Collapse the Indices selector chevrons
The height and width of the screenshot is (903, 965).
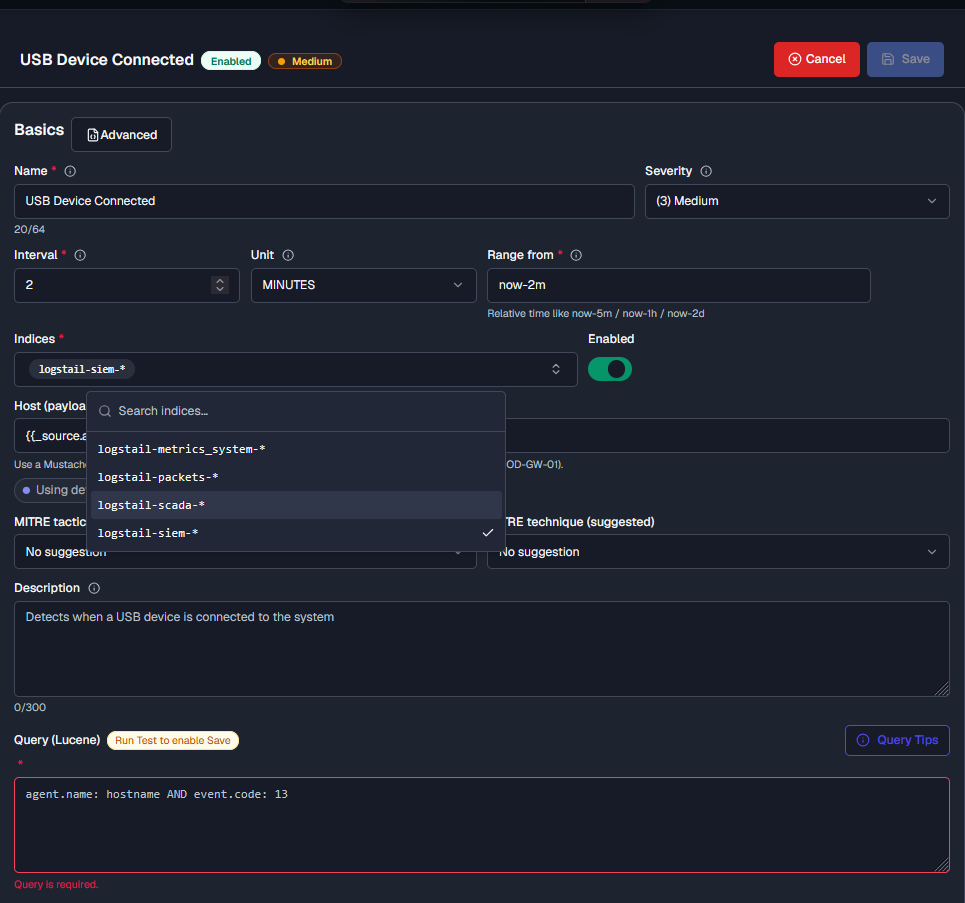(x=556, y=369)
